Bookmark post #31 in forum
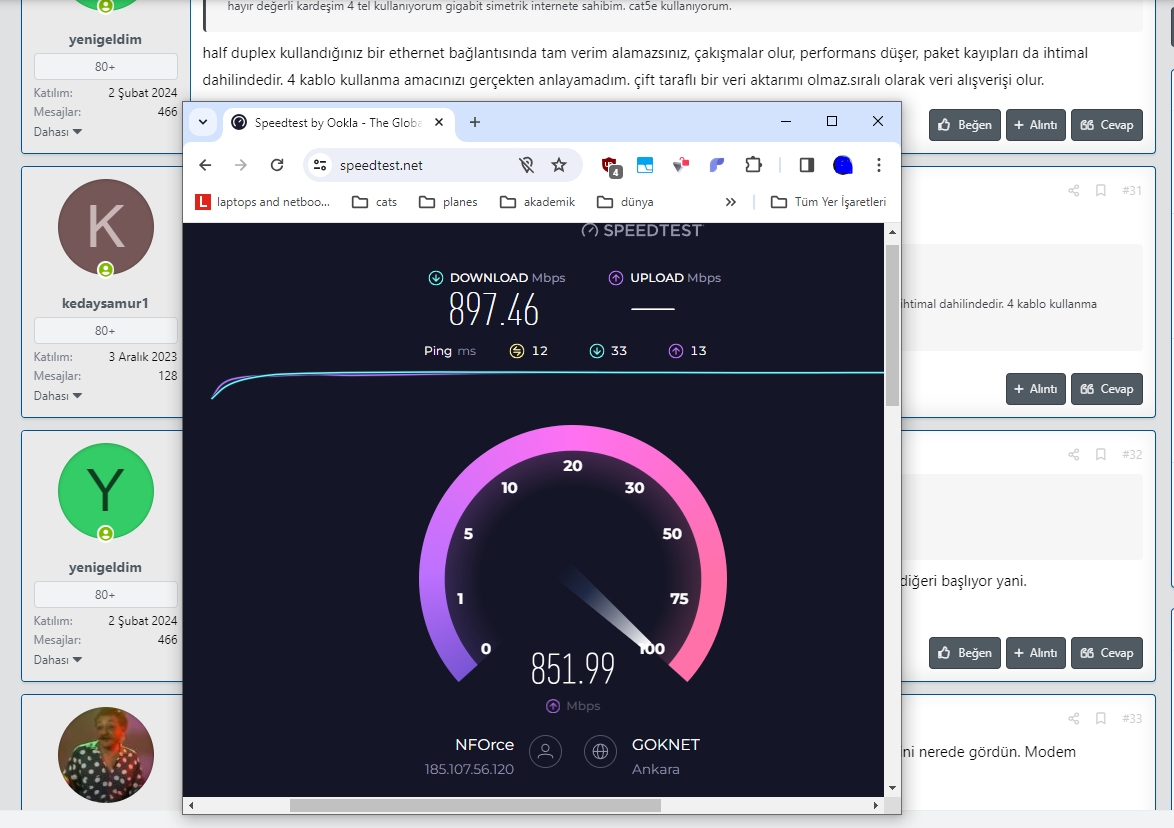The height and width of the screenshot is (828, 1174). [1101, 191]
